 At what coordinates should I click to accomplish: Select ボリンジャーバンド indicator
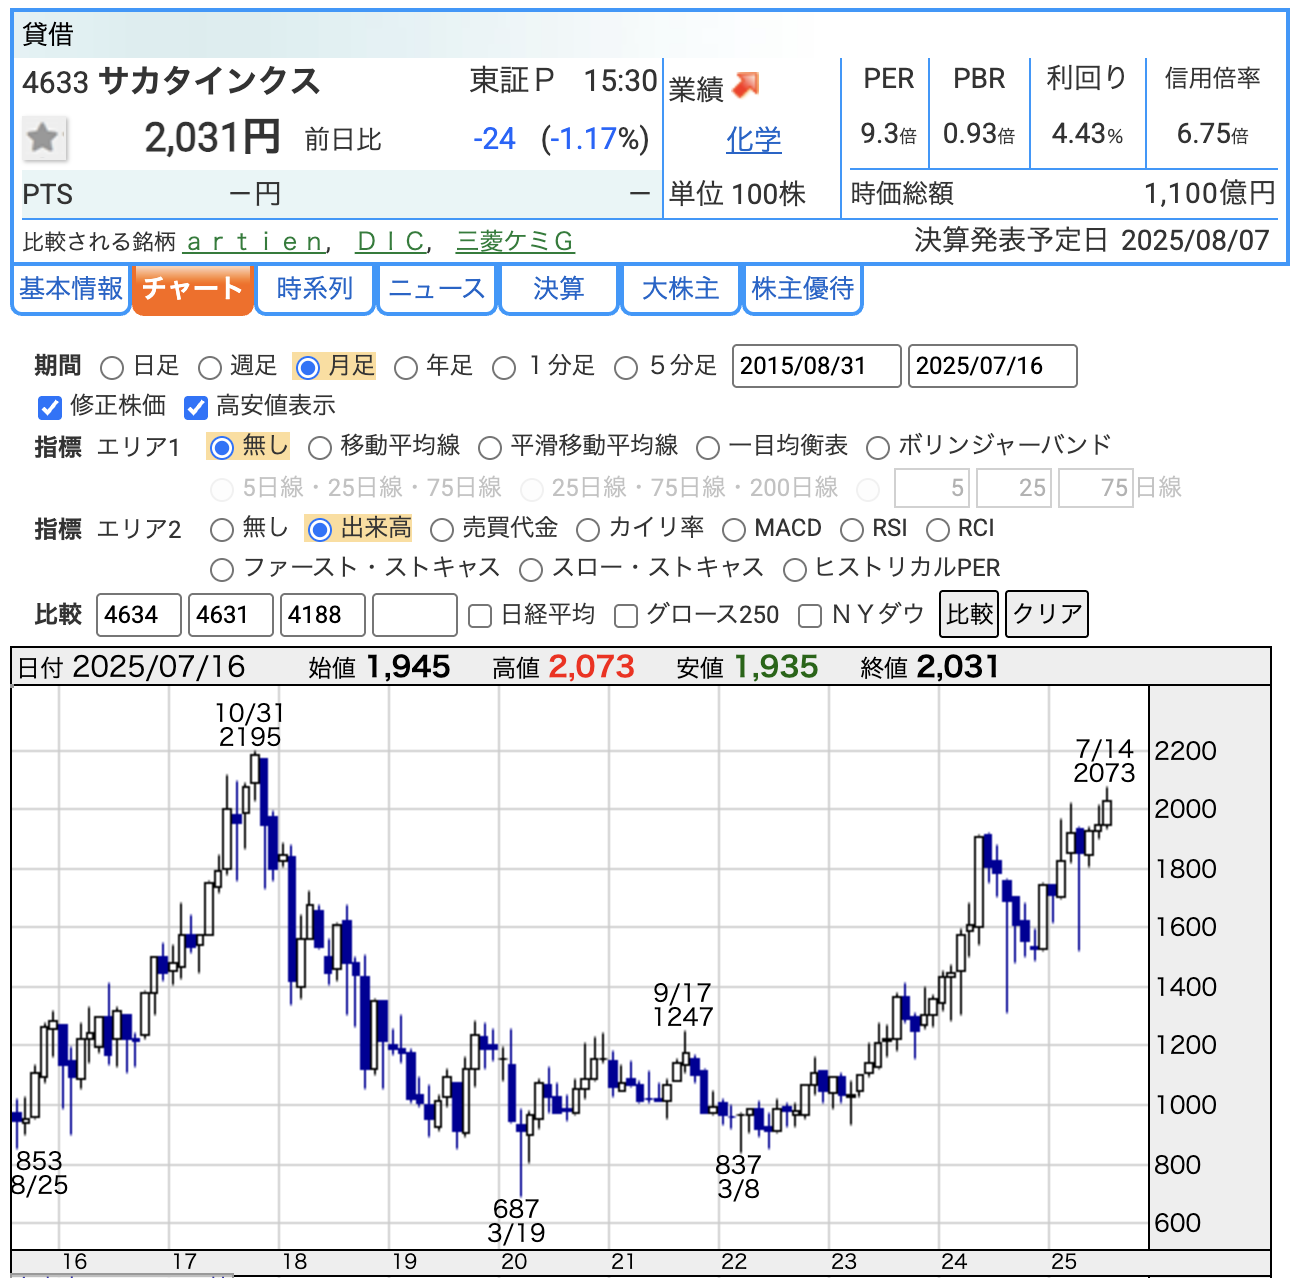tap(878, 448)
